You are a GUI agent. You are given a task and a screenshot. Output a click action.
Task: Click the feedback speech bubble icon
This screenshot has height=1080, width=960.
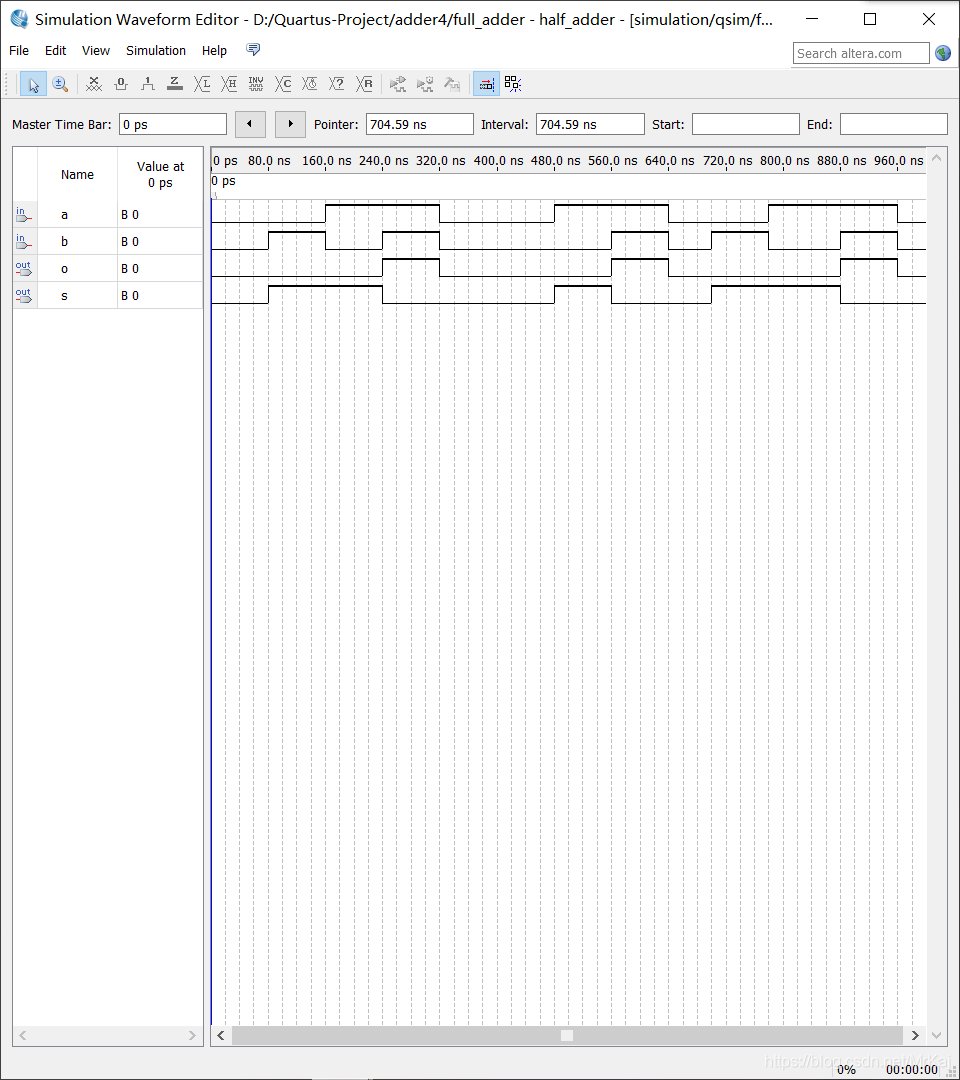[x=253, y=50]
